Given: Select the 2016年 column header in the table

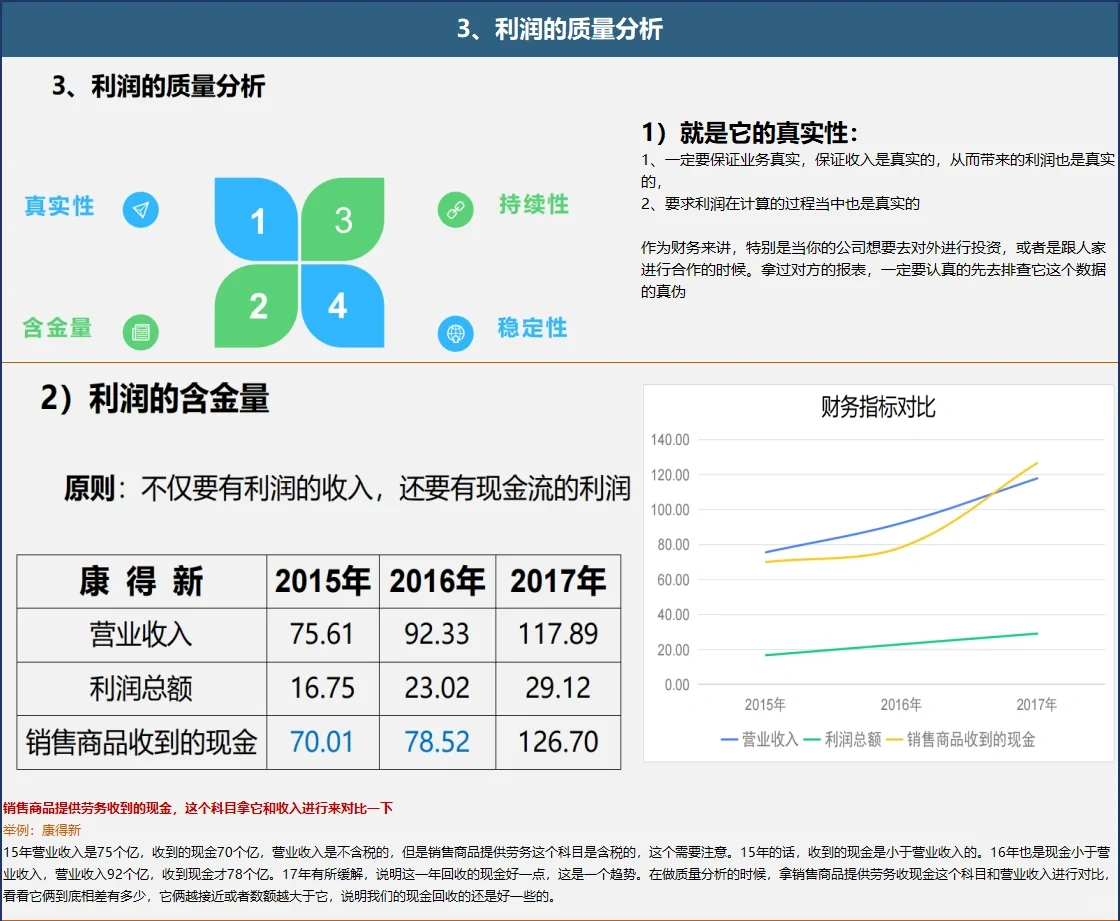Looking at the screenshot, I should click(x=437, y=581).
